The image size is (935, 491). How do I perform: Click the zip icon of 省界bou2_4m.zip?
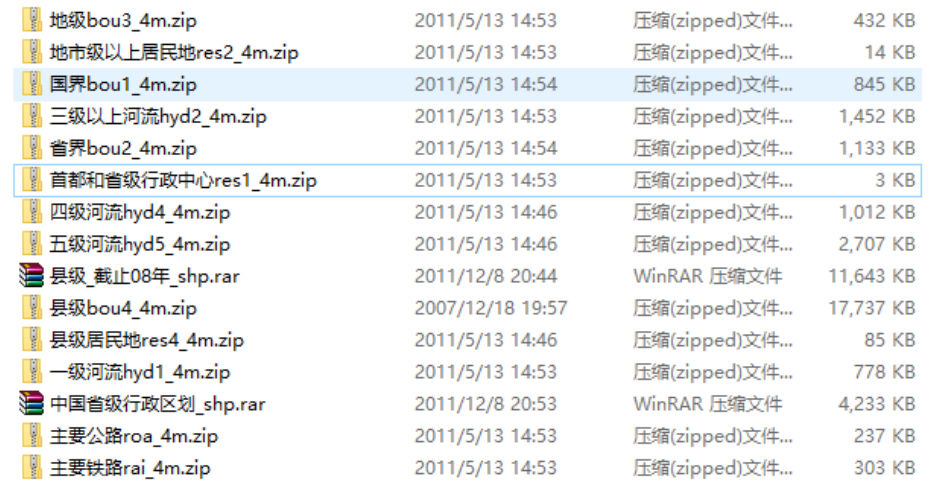[x=32, y=148]
